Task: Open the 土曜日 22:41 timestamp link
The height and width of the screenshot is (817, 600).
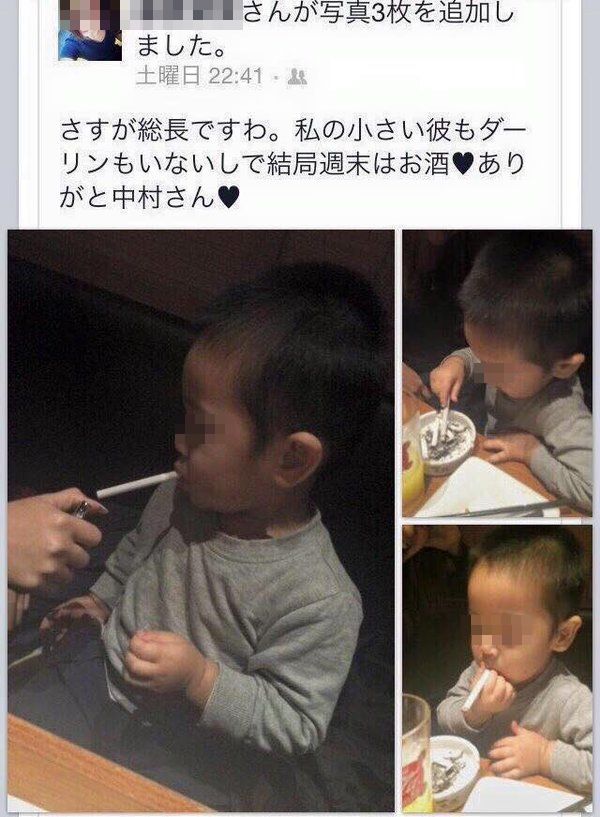Action: click(200, 77)
